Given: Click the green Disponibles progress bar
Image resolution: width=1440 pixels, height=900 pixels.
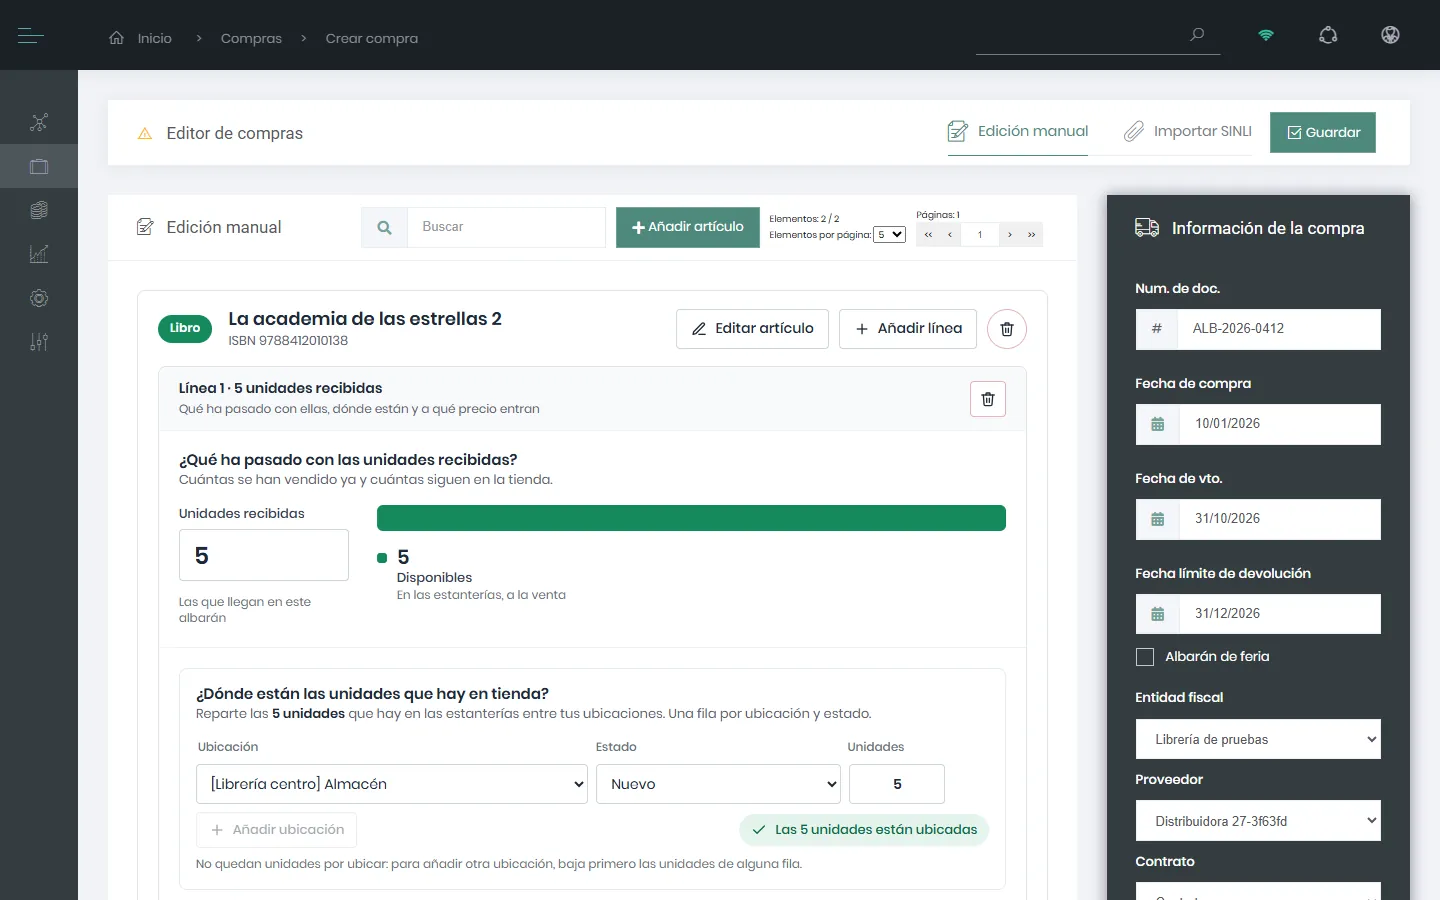Looking at the screenshot, I should (691, 518).
